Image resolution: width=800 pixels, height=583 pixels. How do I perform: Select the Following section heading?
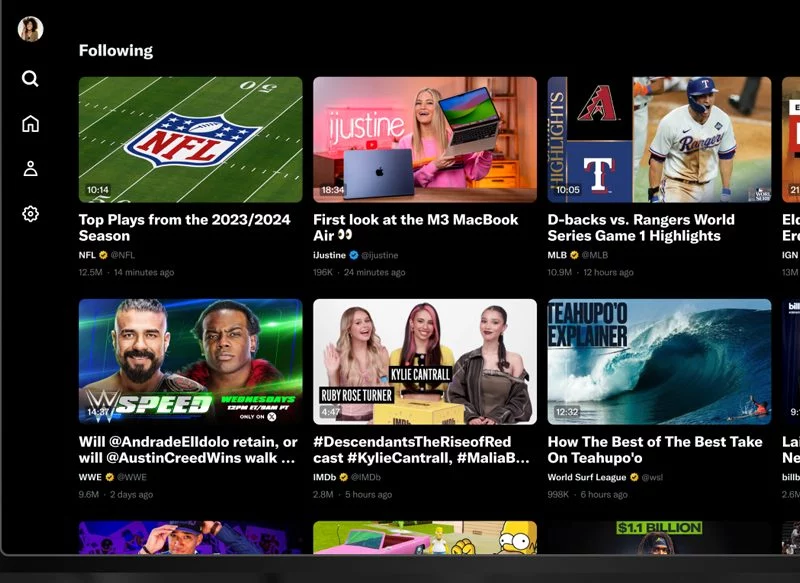point(116,50)
